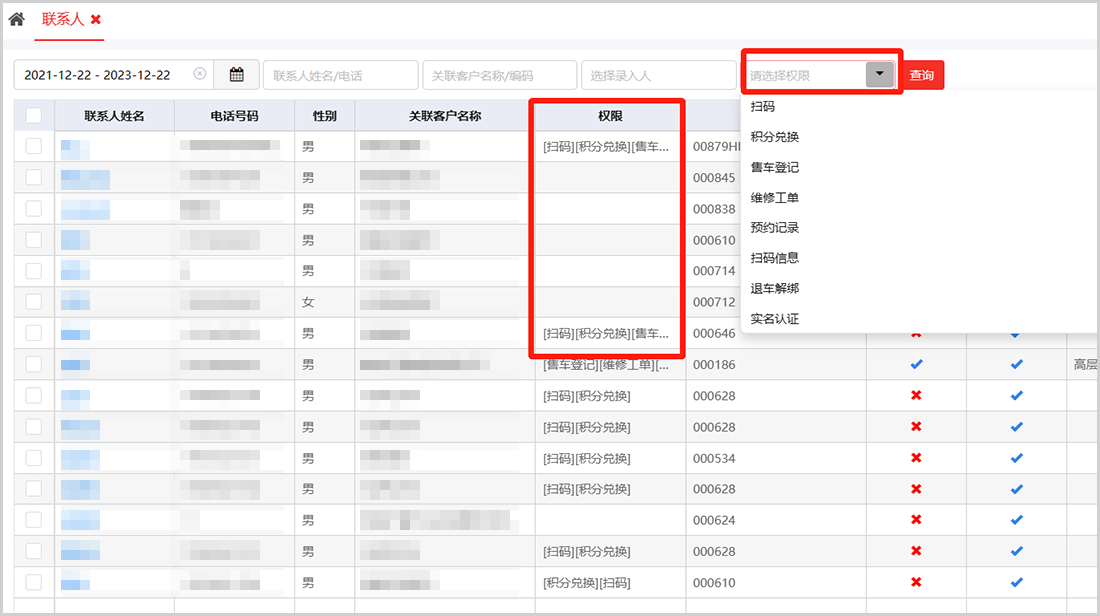The width and height of the screenshot is (1100, 616).
Task: Open the 选择录入人 selector field
Action: pyautogui.click(x=658, y=75)
